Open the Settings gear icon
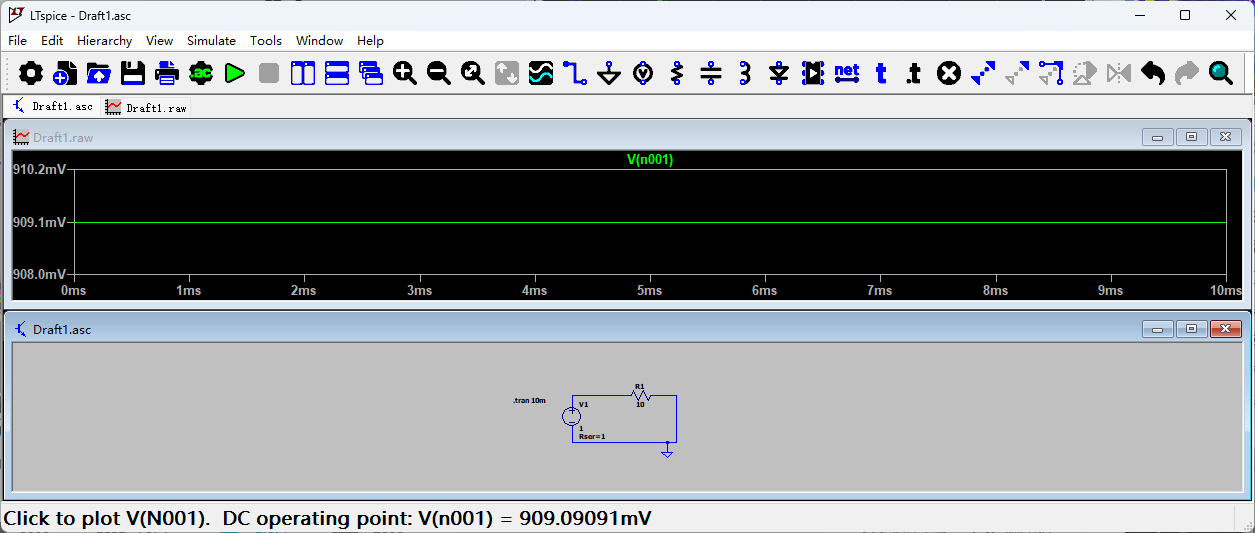This screenshot has width=1255, height=533. 31,73
